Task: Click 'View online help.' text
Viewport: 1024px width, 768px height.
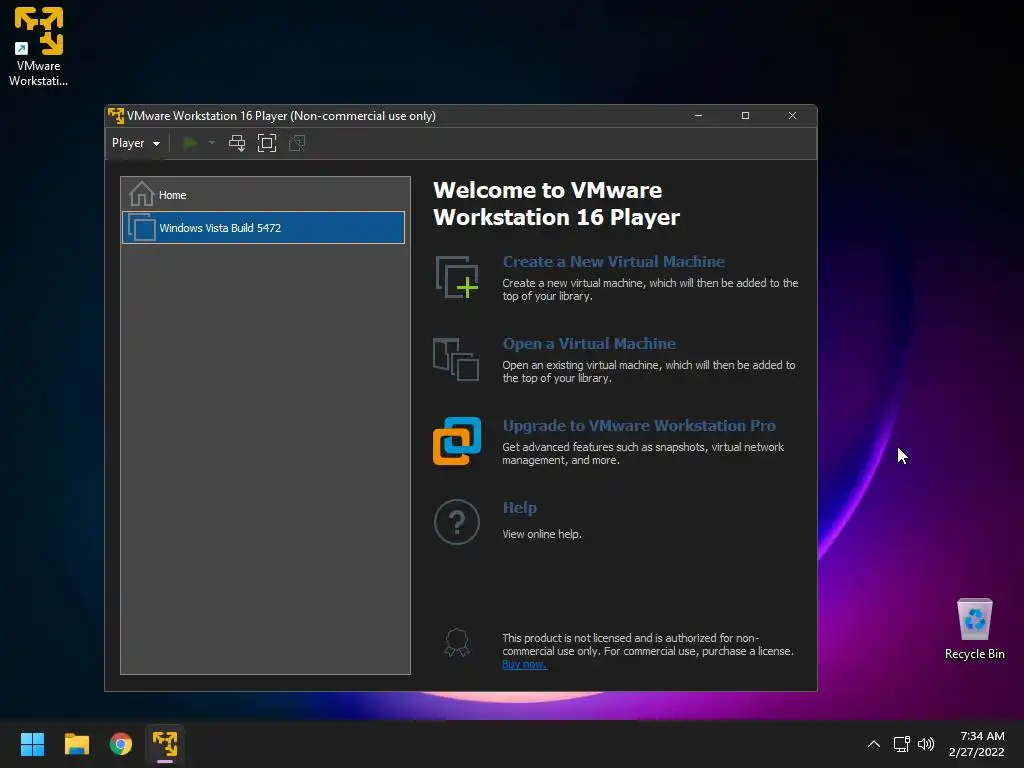Action: [x=541, y=534]
